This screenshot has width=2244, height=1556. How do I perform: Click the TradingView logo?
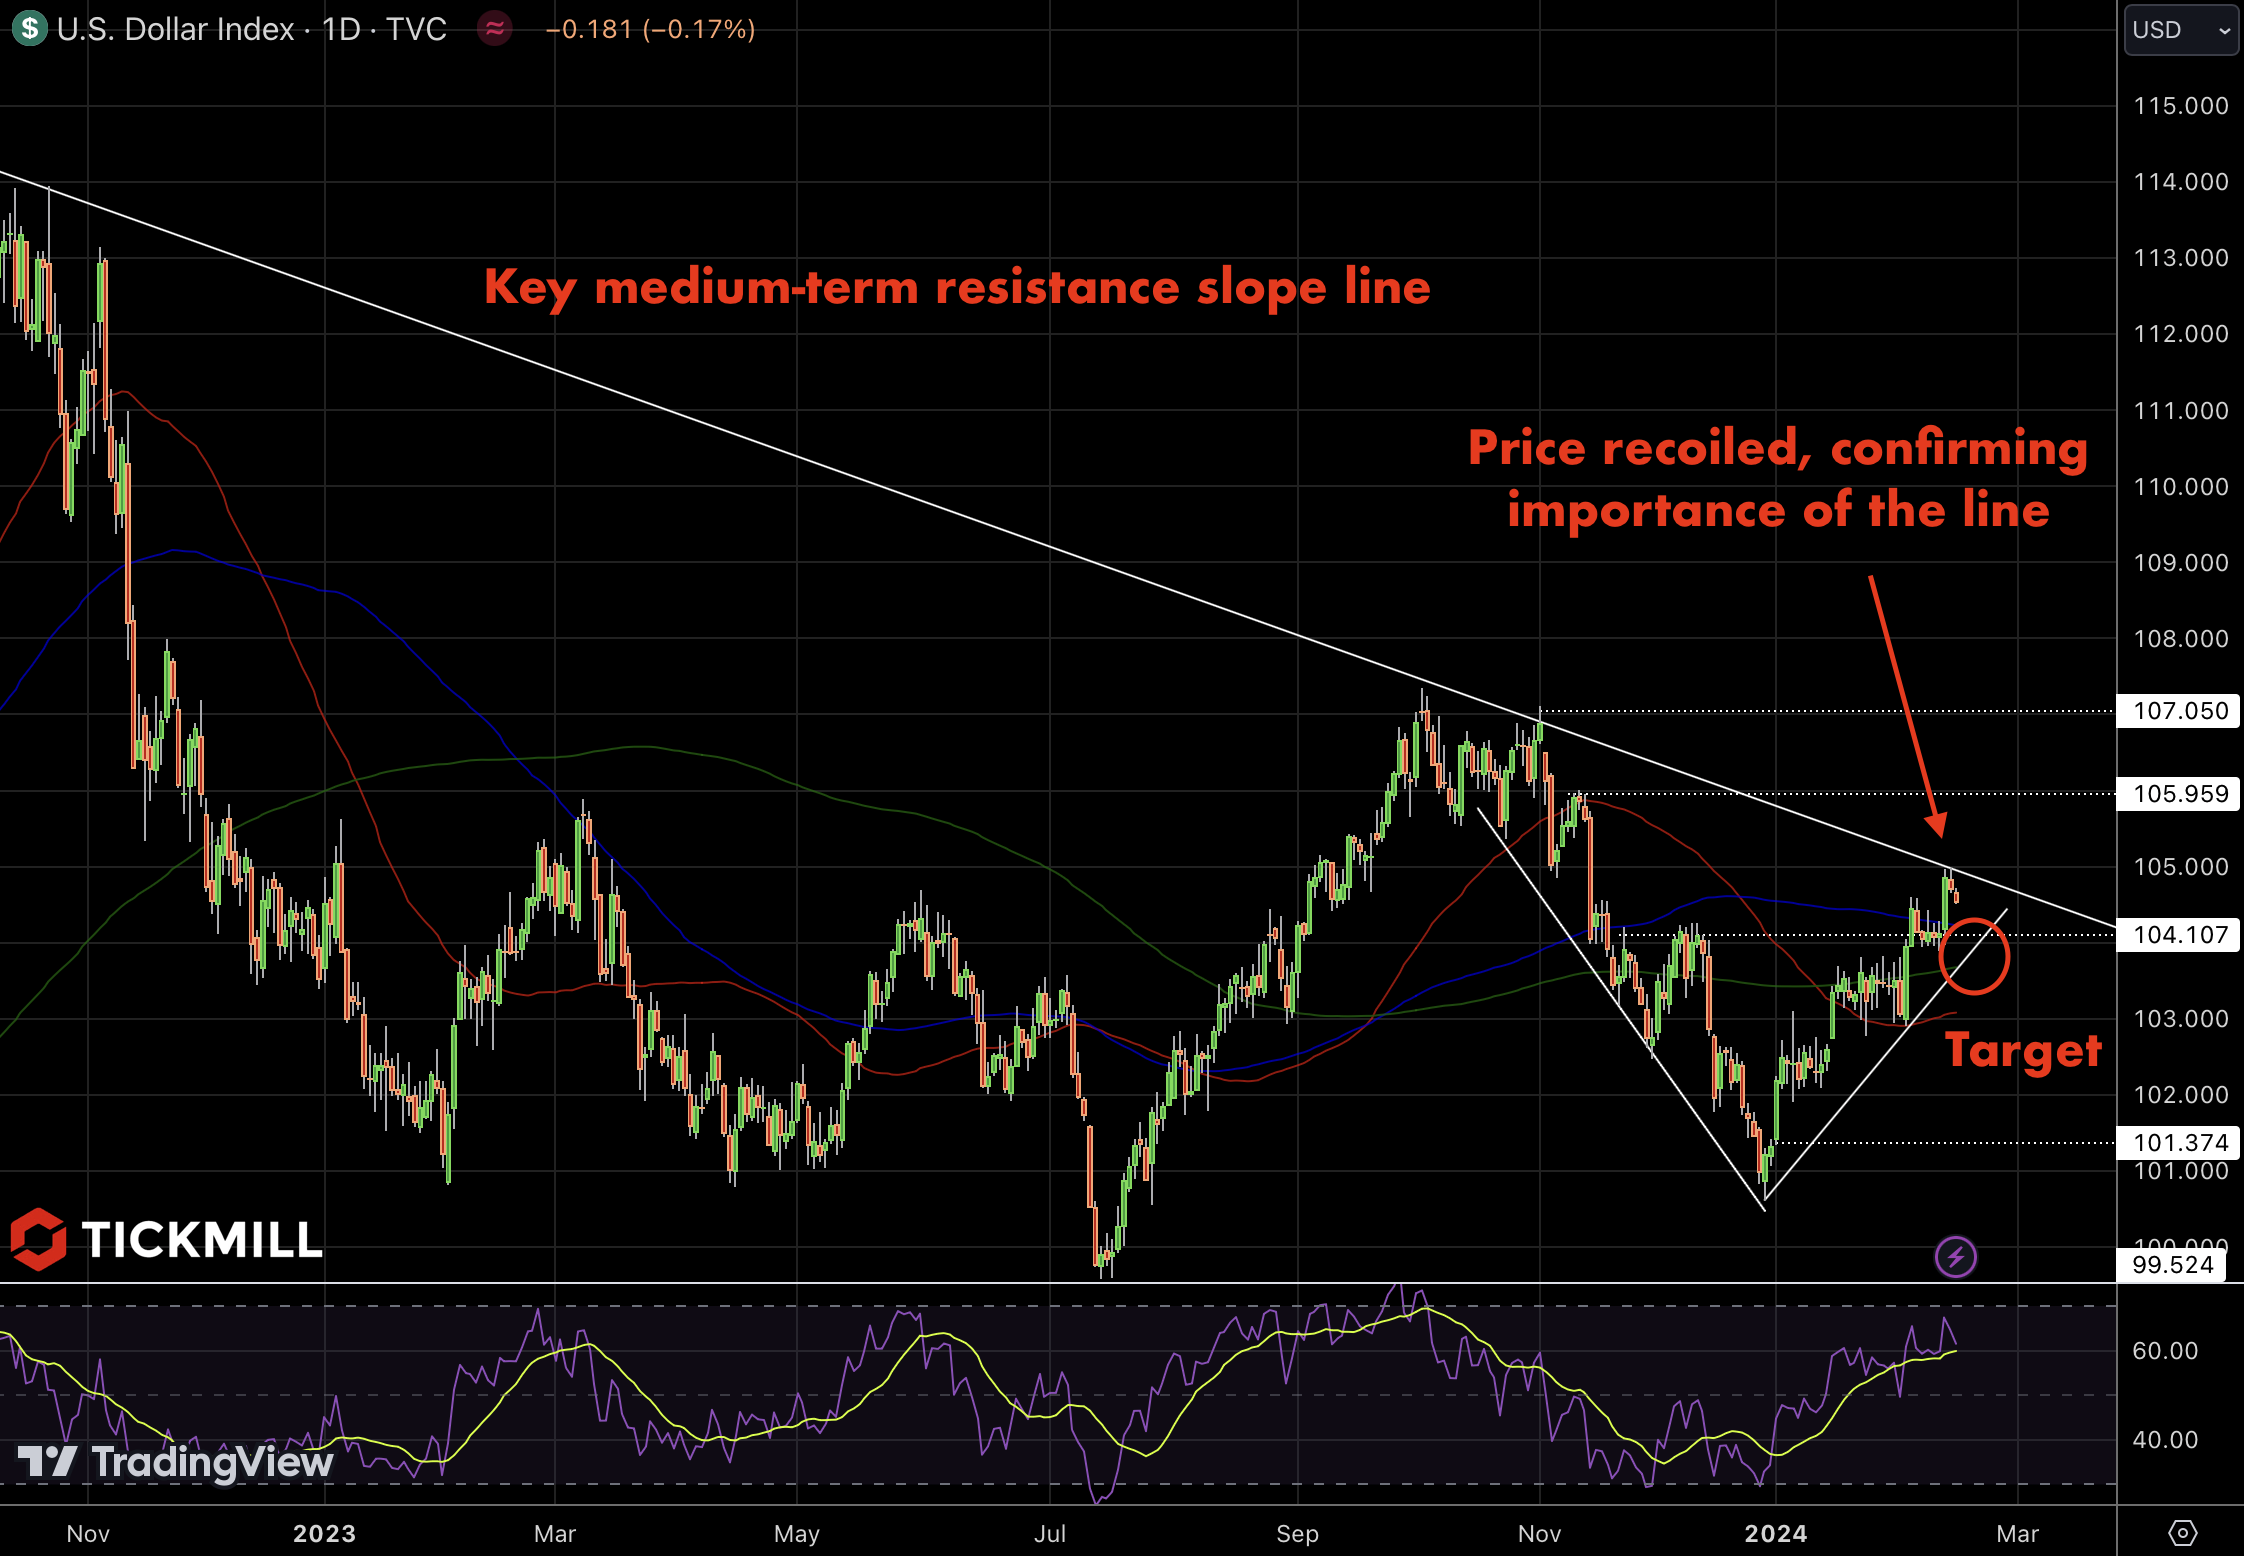176,1462
